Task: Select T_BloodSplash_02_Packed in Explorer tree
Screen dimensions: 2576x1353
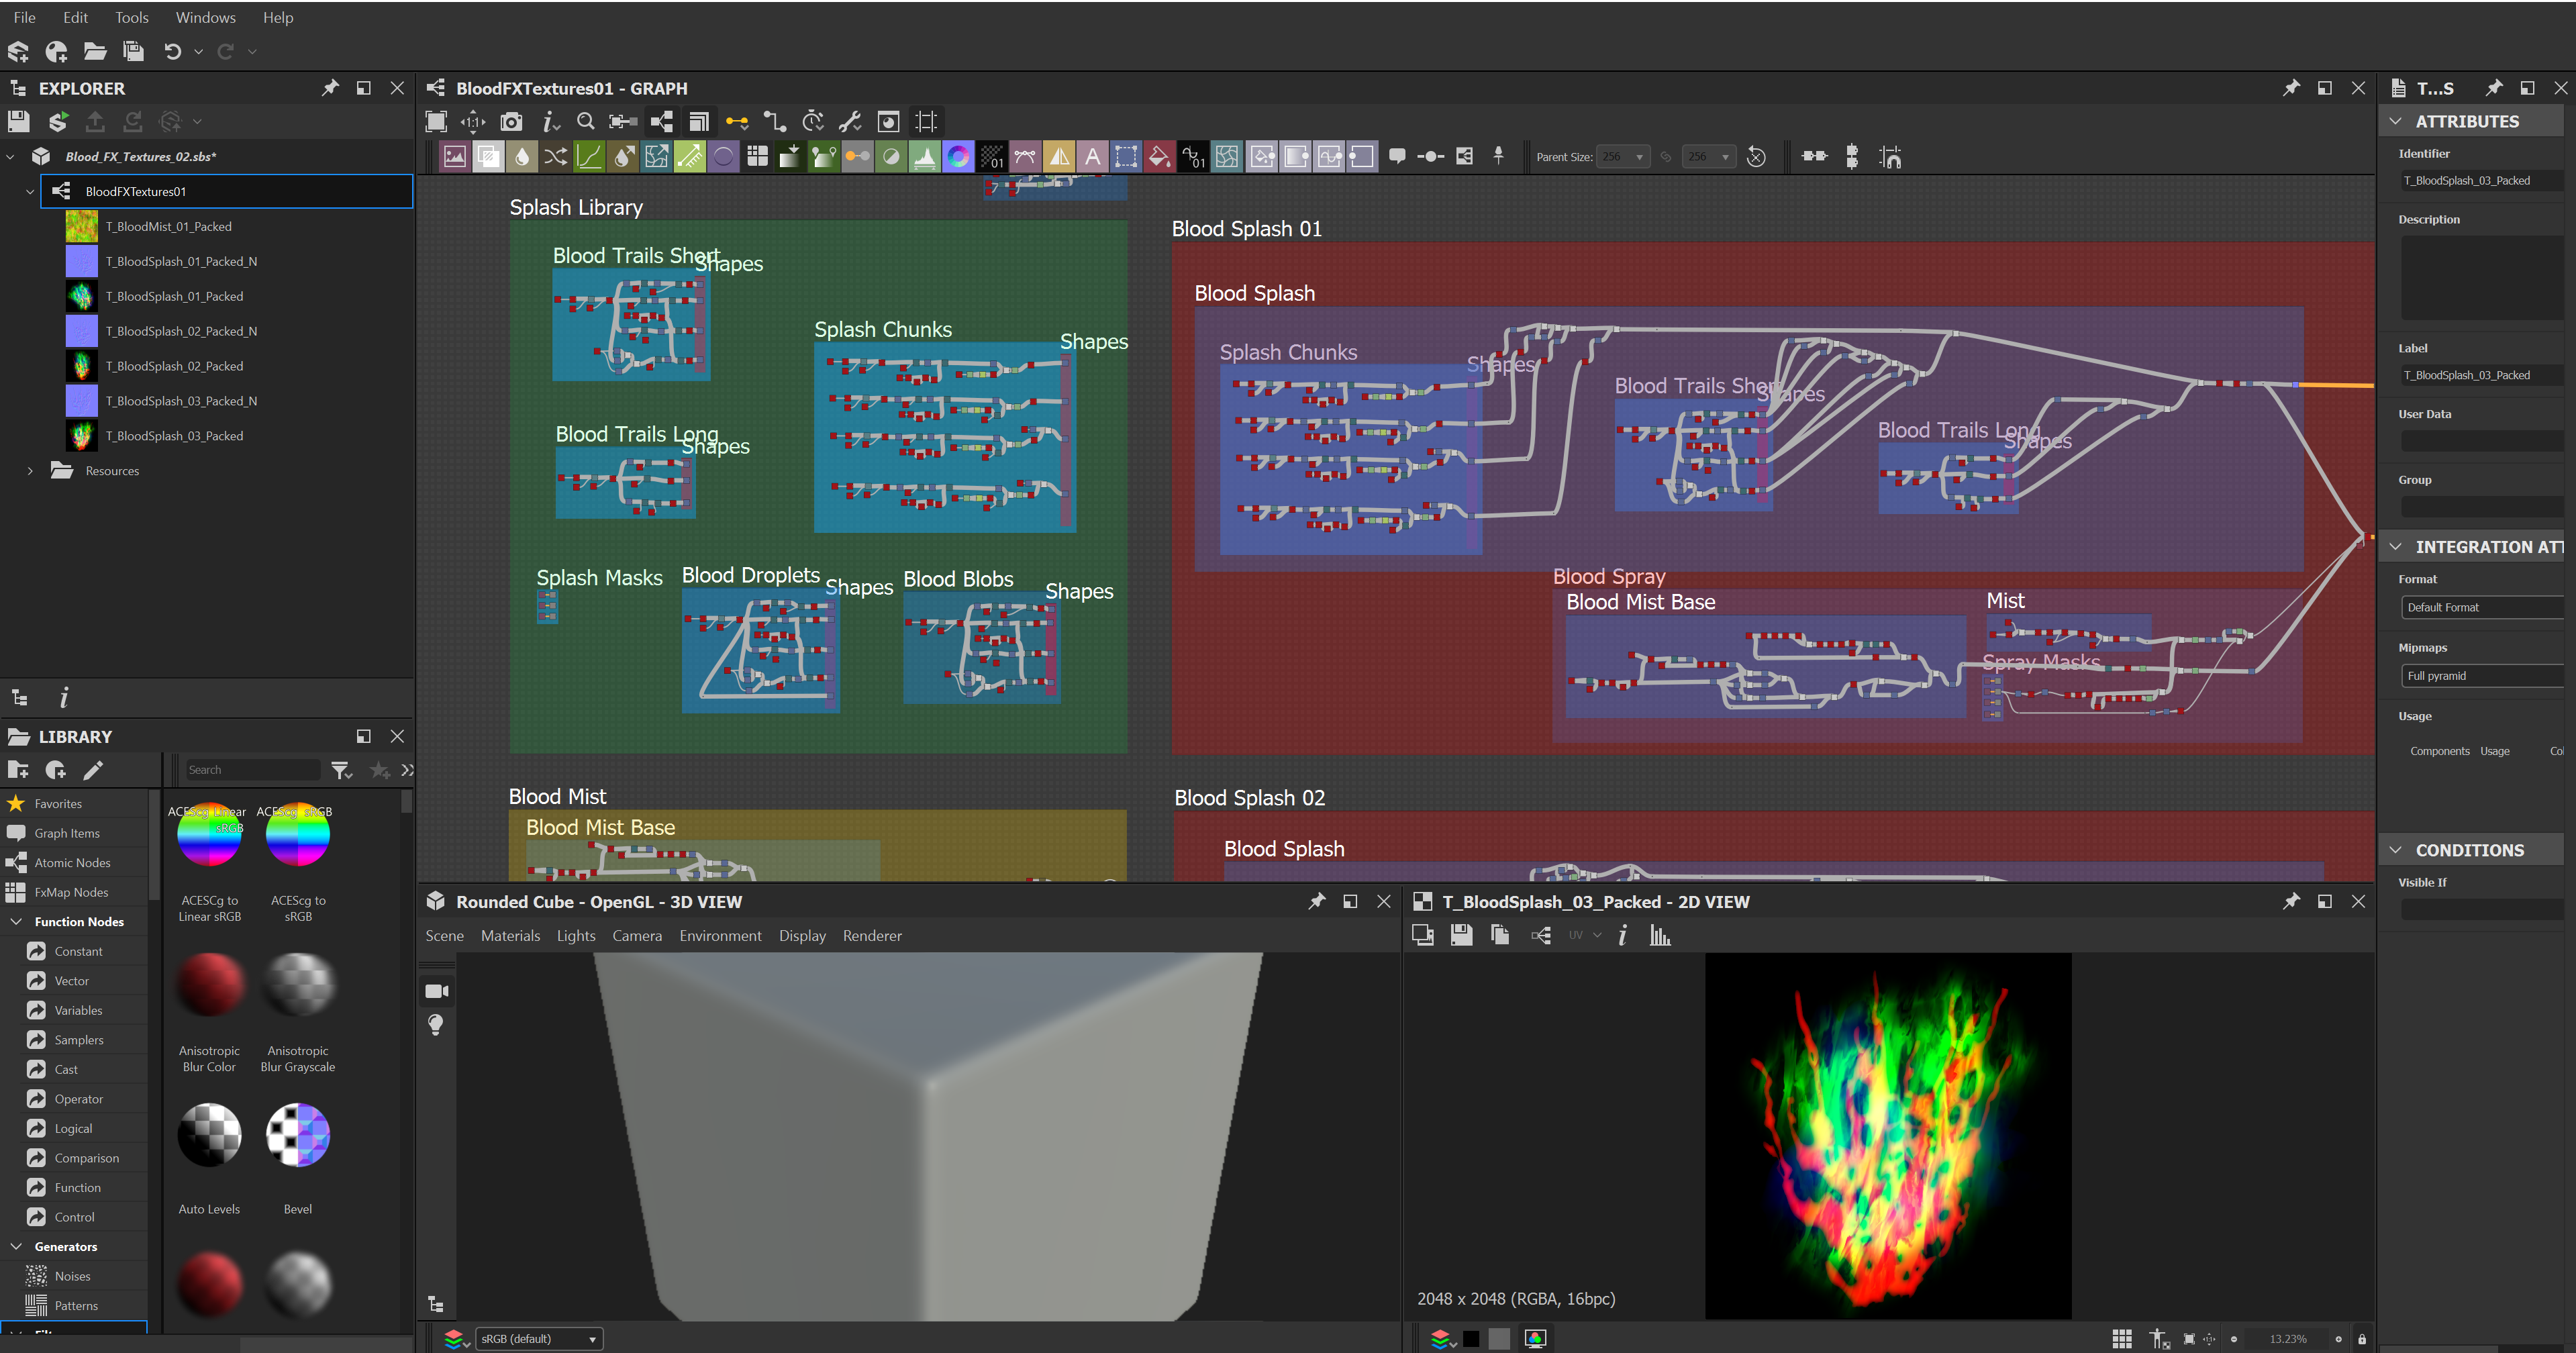Action: coord(175,366)
